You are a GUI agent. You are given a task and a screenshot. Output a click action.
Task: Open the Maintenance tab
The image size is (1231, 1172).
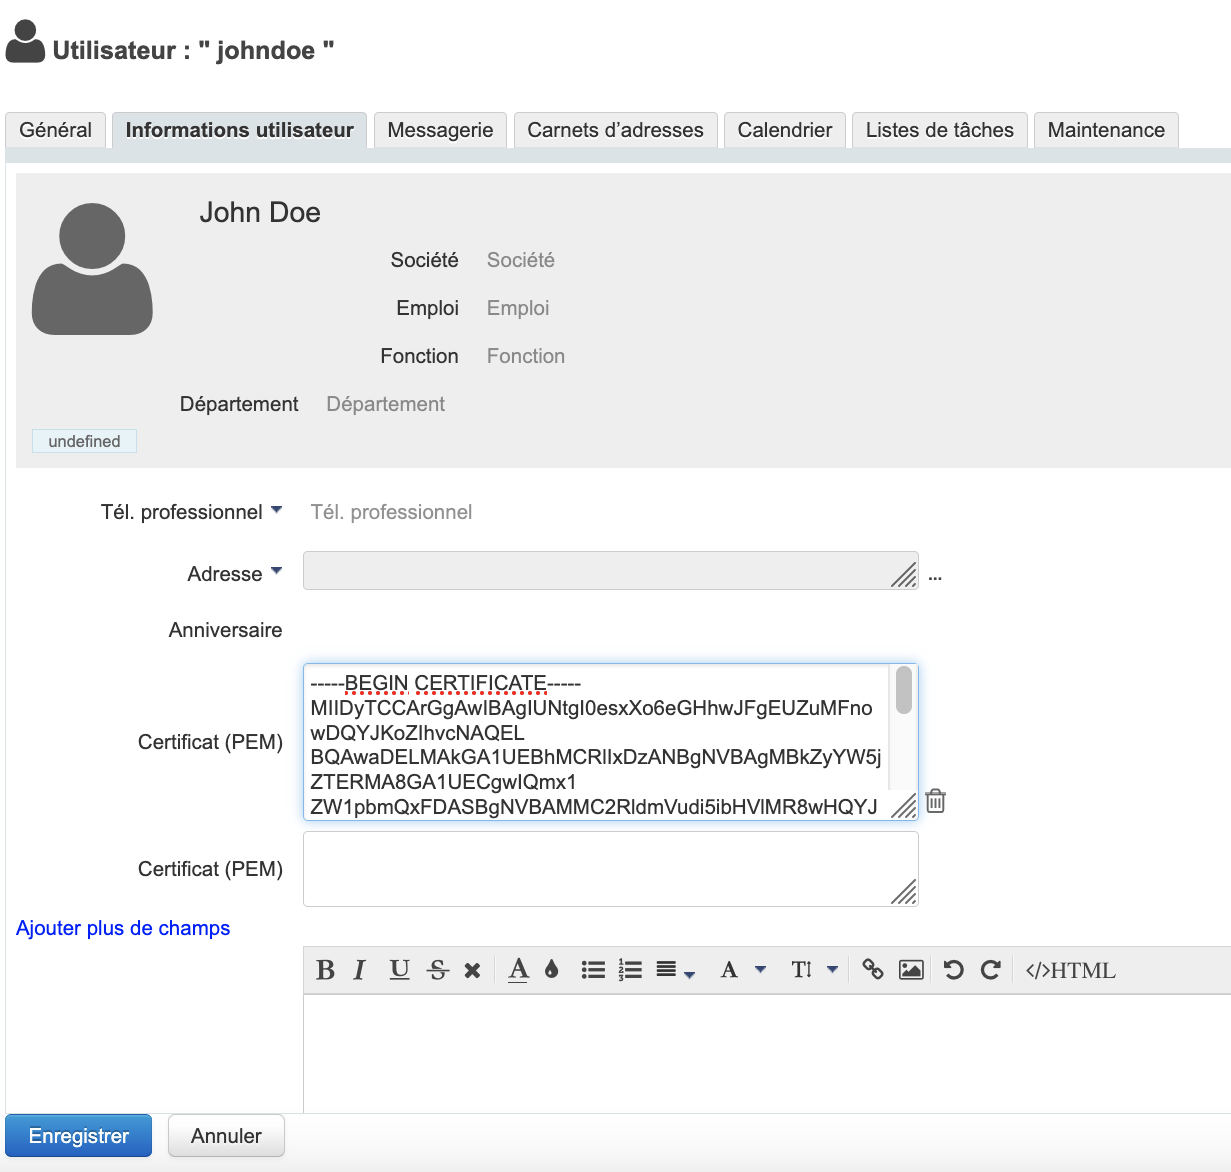[x=1106, y=130]
